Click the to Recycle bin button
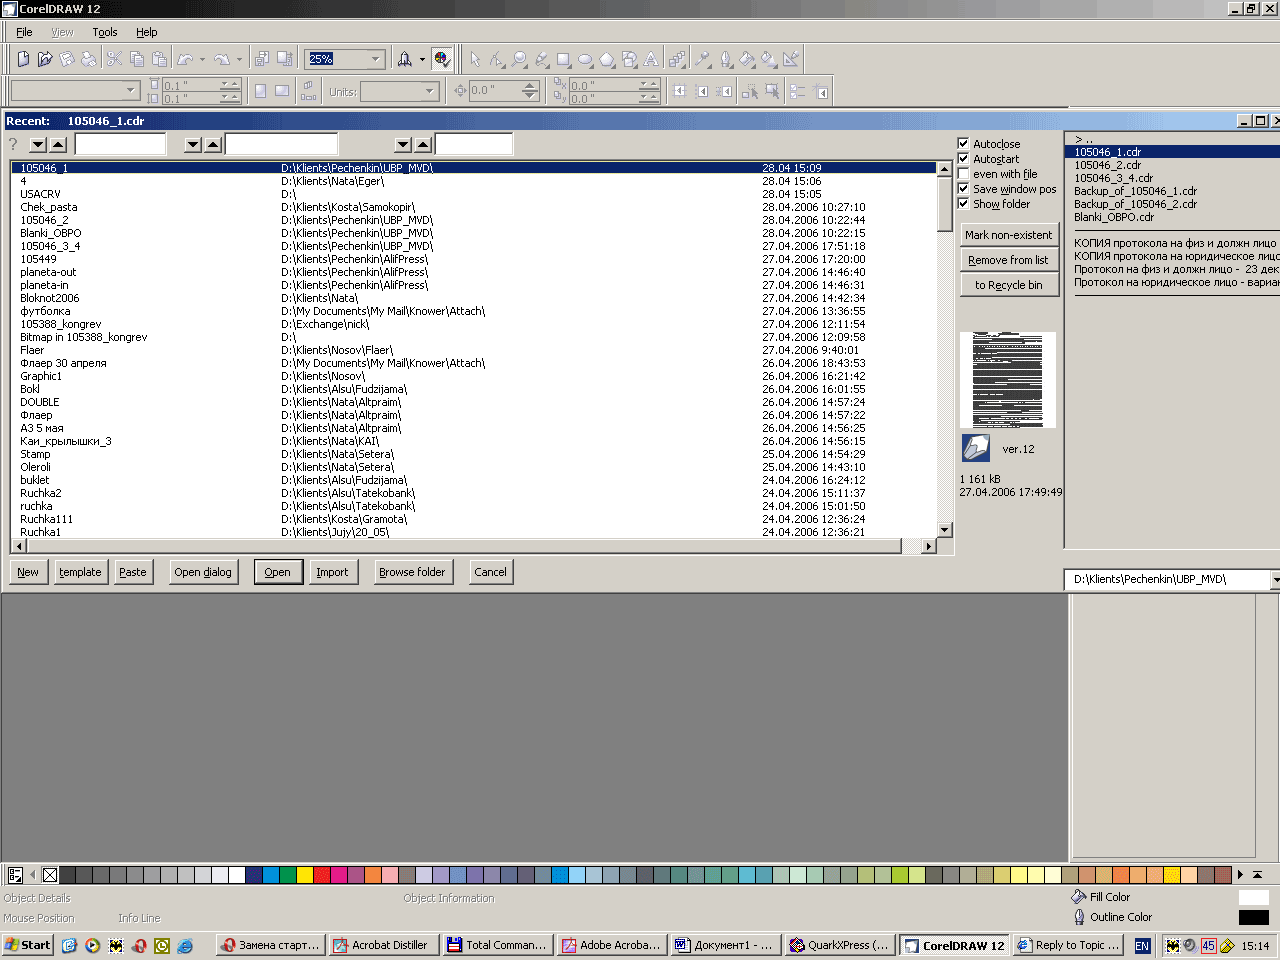 1008,285
